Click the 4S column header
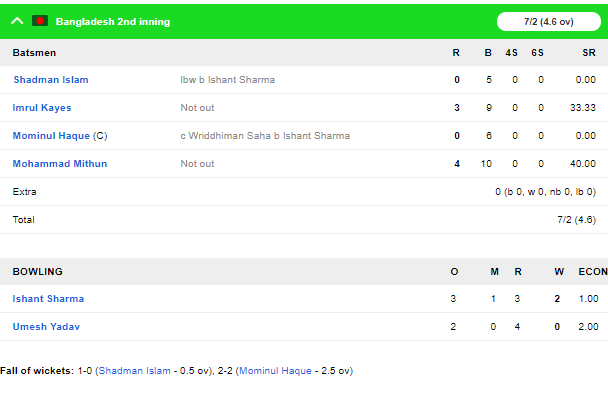Viewport: 608px width, 397px height. click(x=511, y=53)
